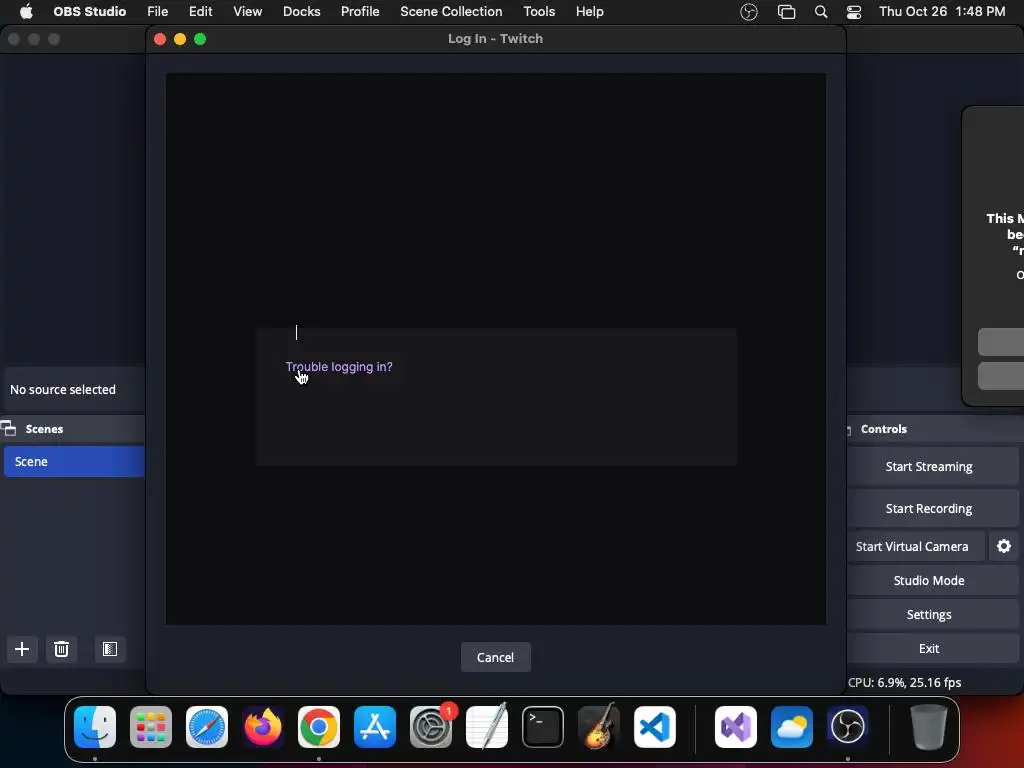
Task: Click Start Recording button
Action: click(929, 508)
